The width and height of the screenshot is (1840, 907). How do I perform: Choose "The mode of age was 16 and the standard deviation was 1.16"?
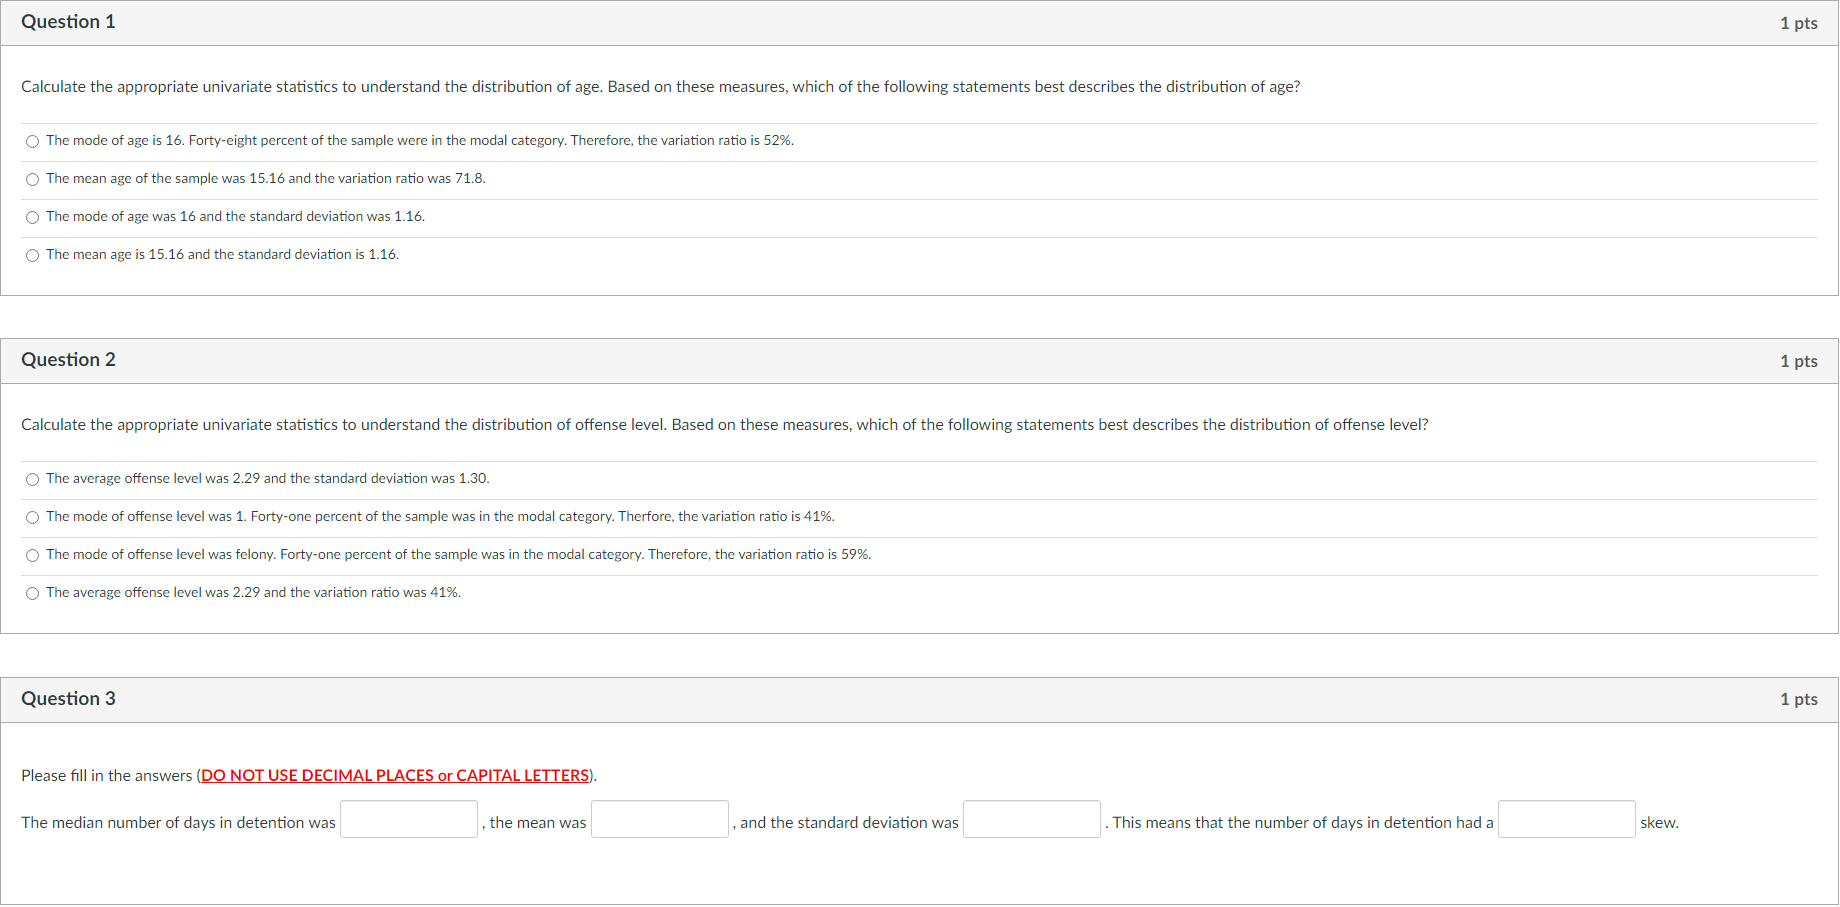point(32,217)
